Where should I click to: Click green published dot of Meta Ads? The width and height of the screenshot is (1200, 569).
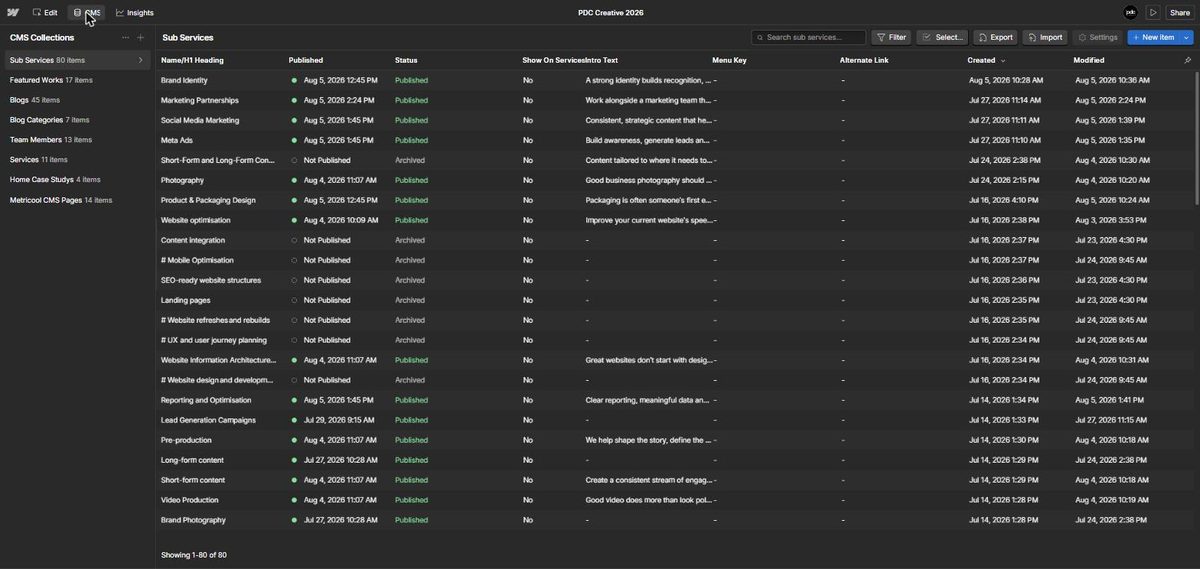(x=294, y=140)
